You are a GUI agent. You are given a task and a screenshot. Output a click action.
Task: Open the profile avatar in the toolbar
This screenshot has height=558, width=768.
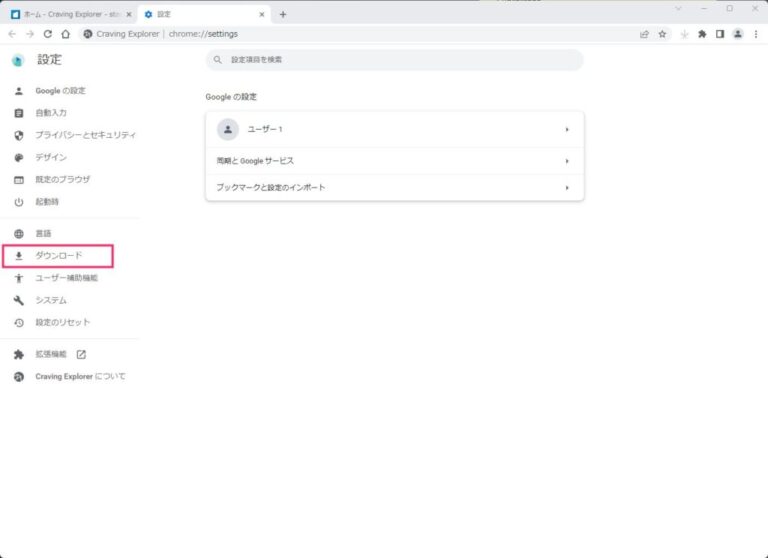(x=737, y=34)
